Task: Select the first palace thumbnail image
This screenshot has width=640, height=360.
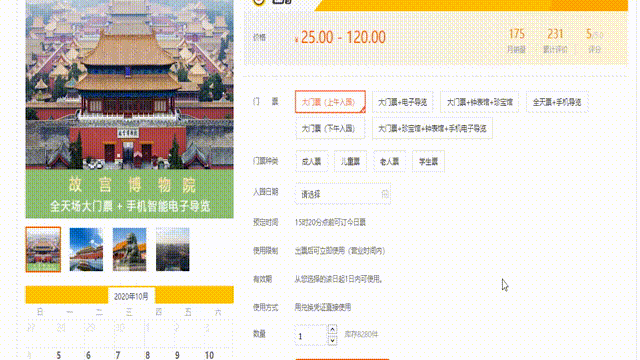Action: 43,249
